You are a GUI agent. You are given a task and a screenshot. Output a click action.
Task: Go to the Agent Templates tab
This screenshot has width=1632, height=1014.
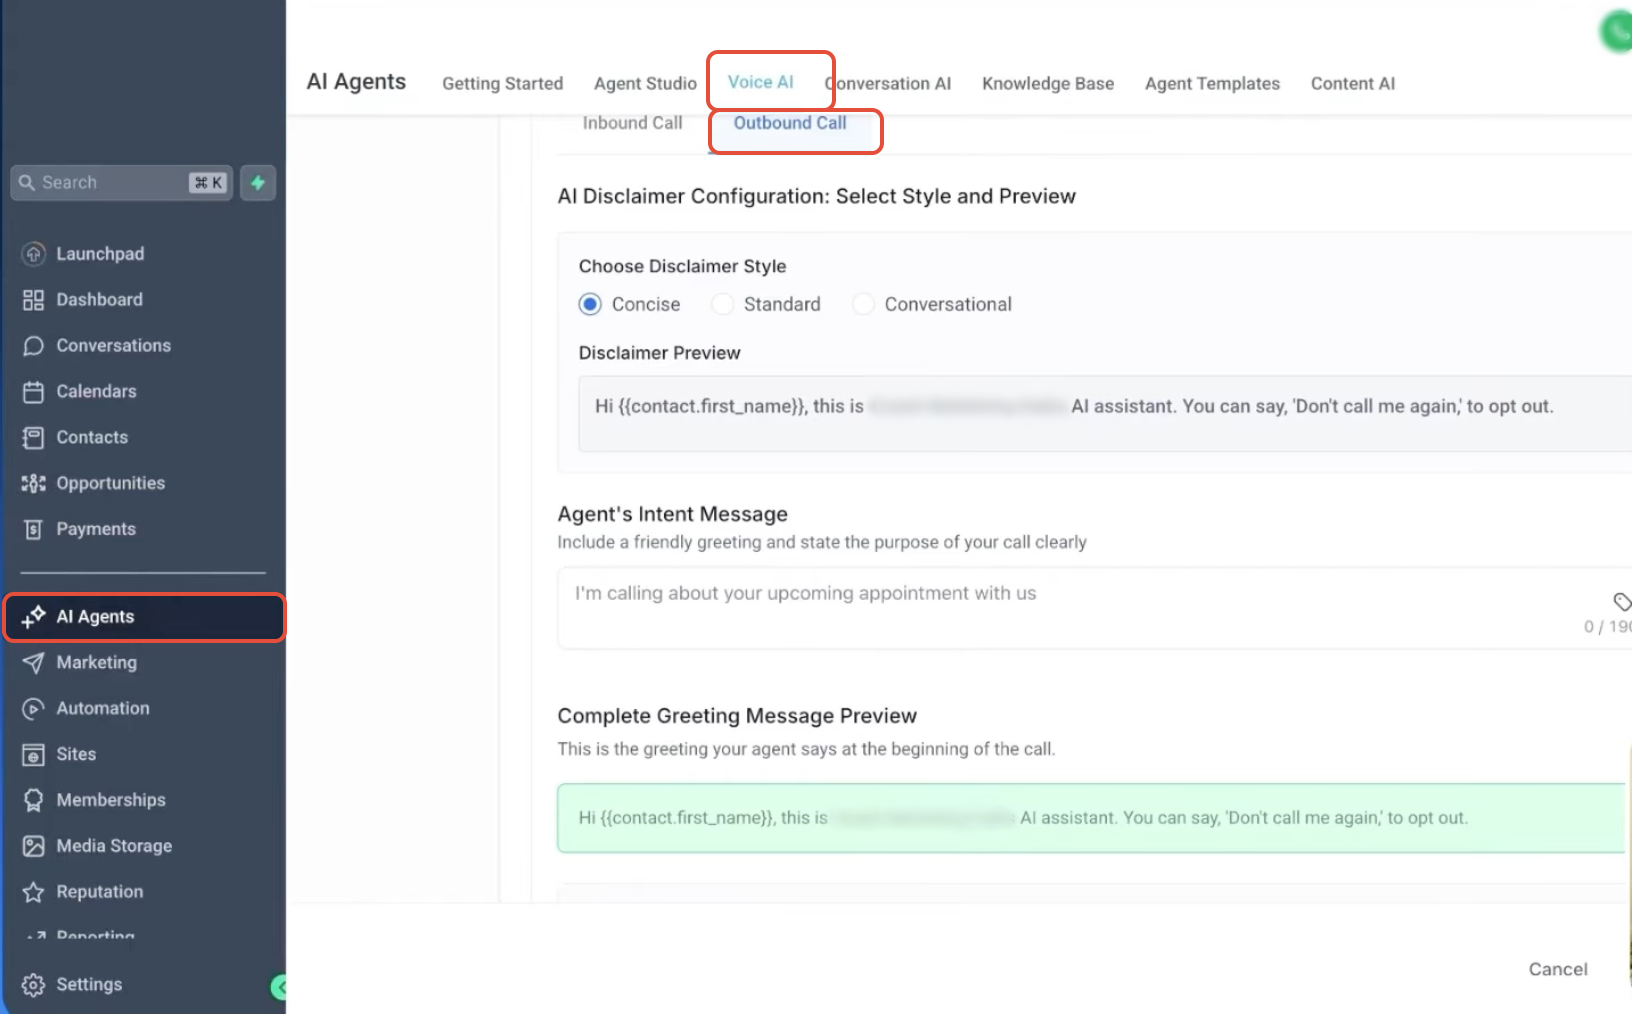click(x=1212, y=84)
